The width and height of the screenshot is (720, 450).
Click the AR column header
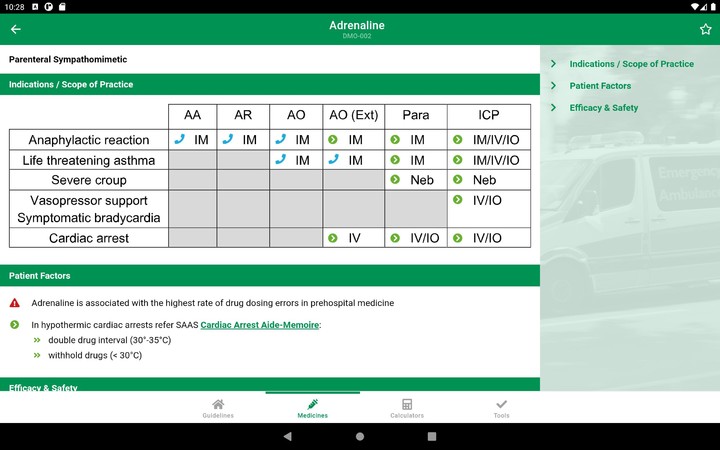pyautogui.click(x=243, y=115)
